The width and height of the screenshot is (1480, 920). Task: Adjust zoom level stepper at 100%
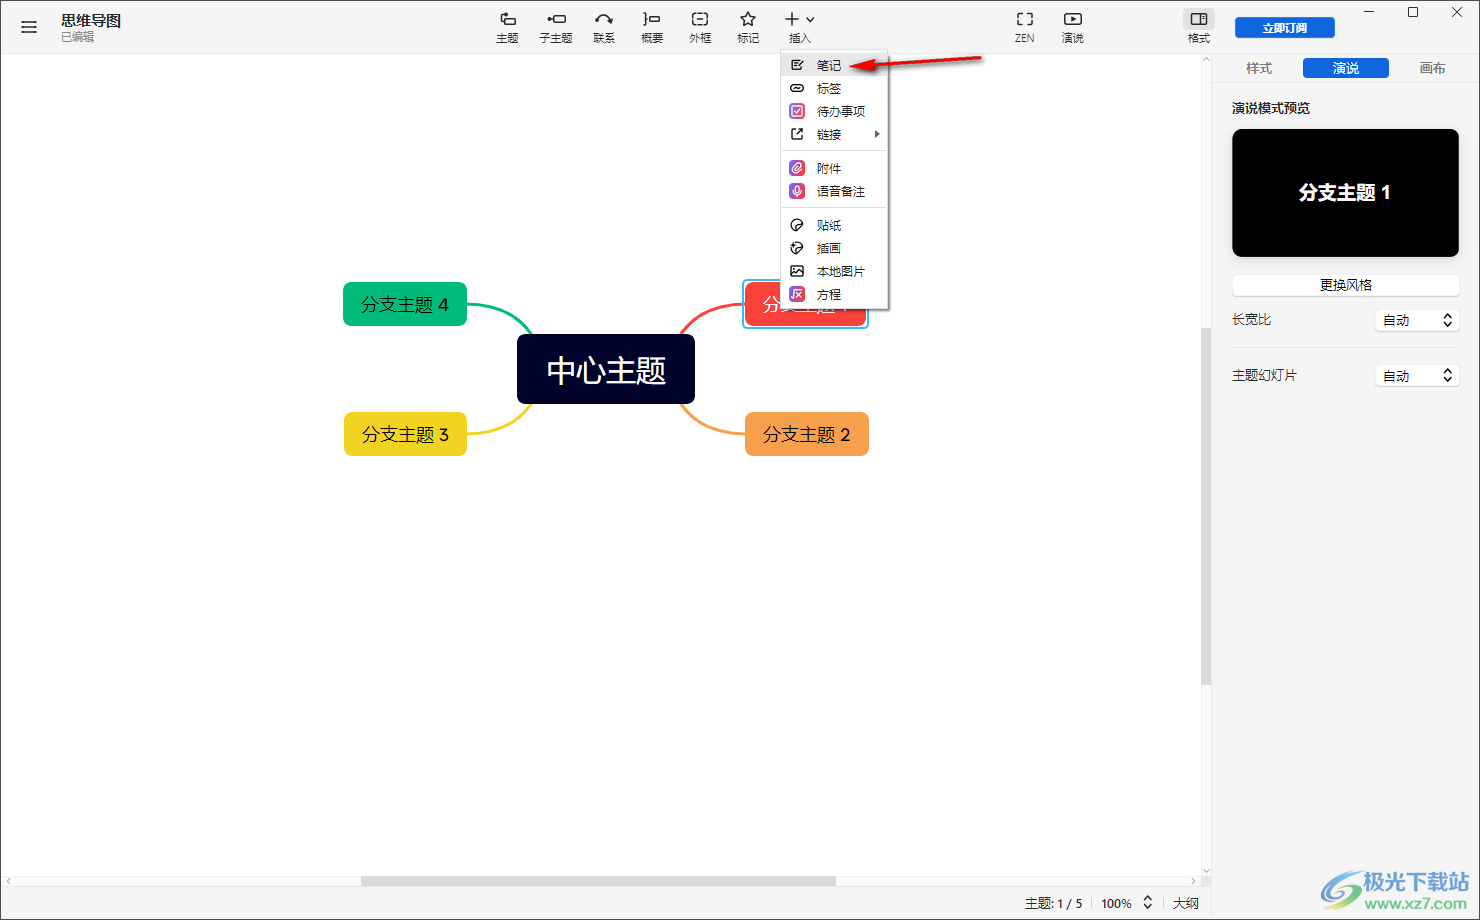[x=1148, y=903]
